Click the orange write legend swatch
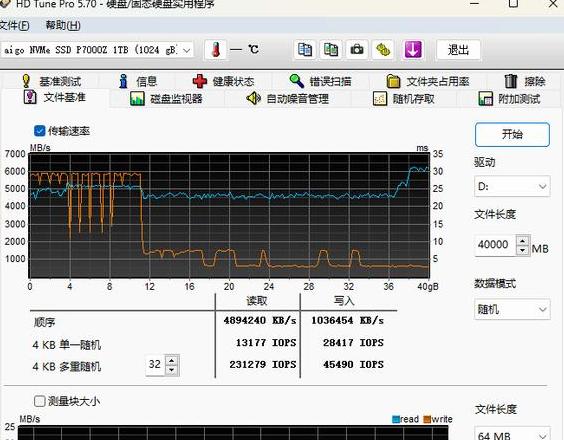The image size is (564, 440). pyautogui.click(x=427, y=419)
